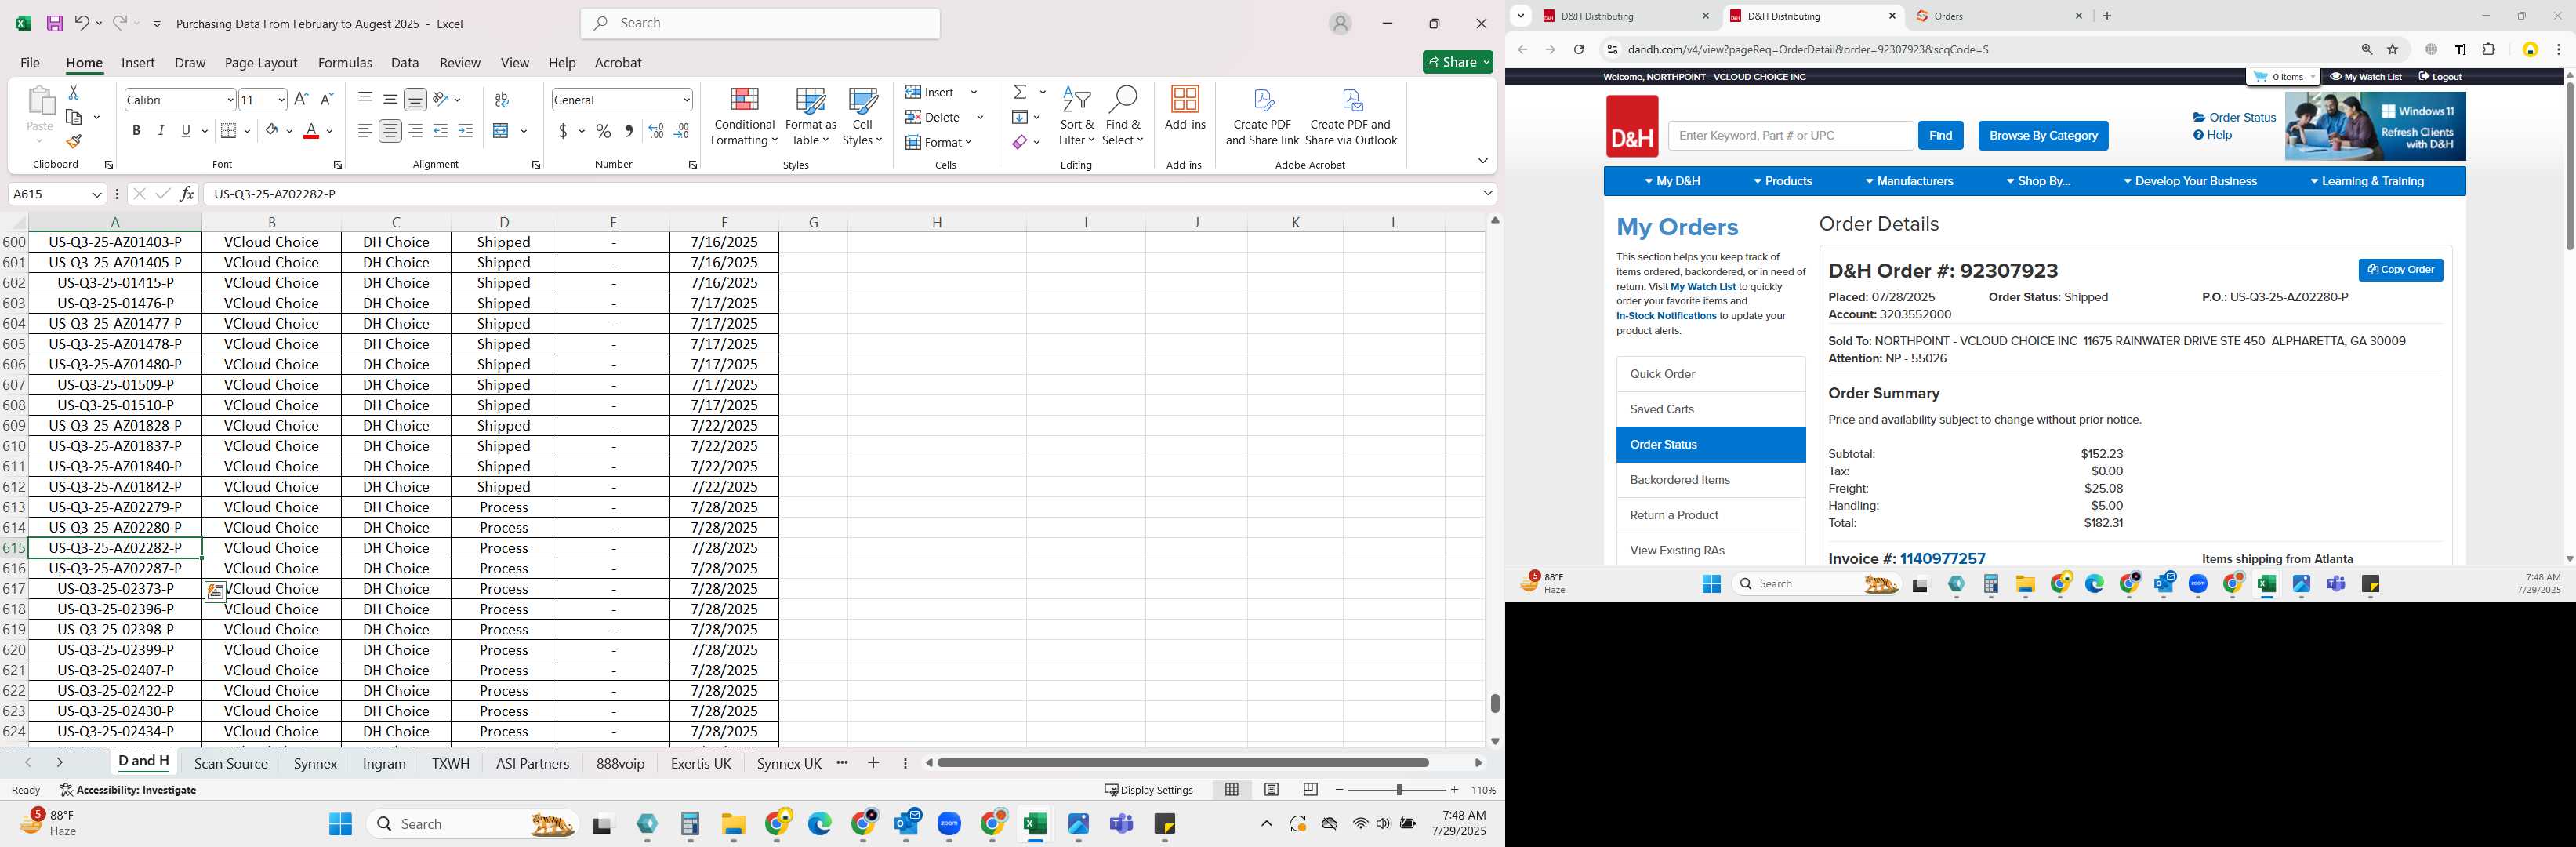
Task: Switch to the Scan Source sheet tab
Action: [231, 764]
